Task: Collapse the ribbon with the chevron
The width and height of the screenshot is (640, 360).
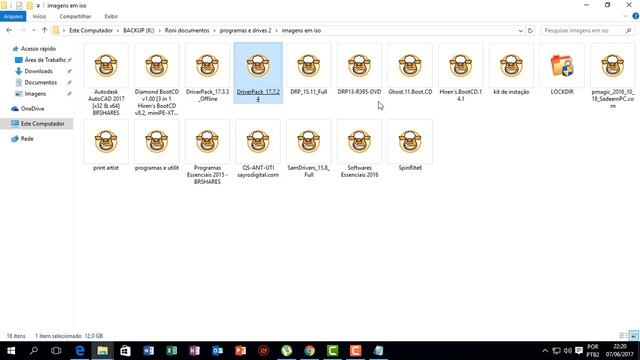Action: point(625,16)
